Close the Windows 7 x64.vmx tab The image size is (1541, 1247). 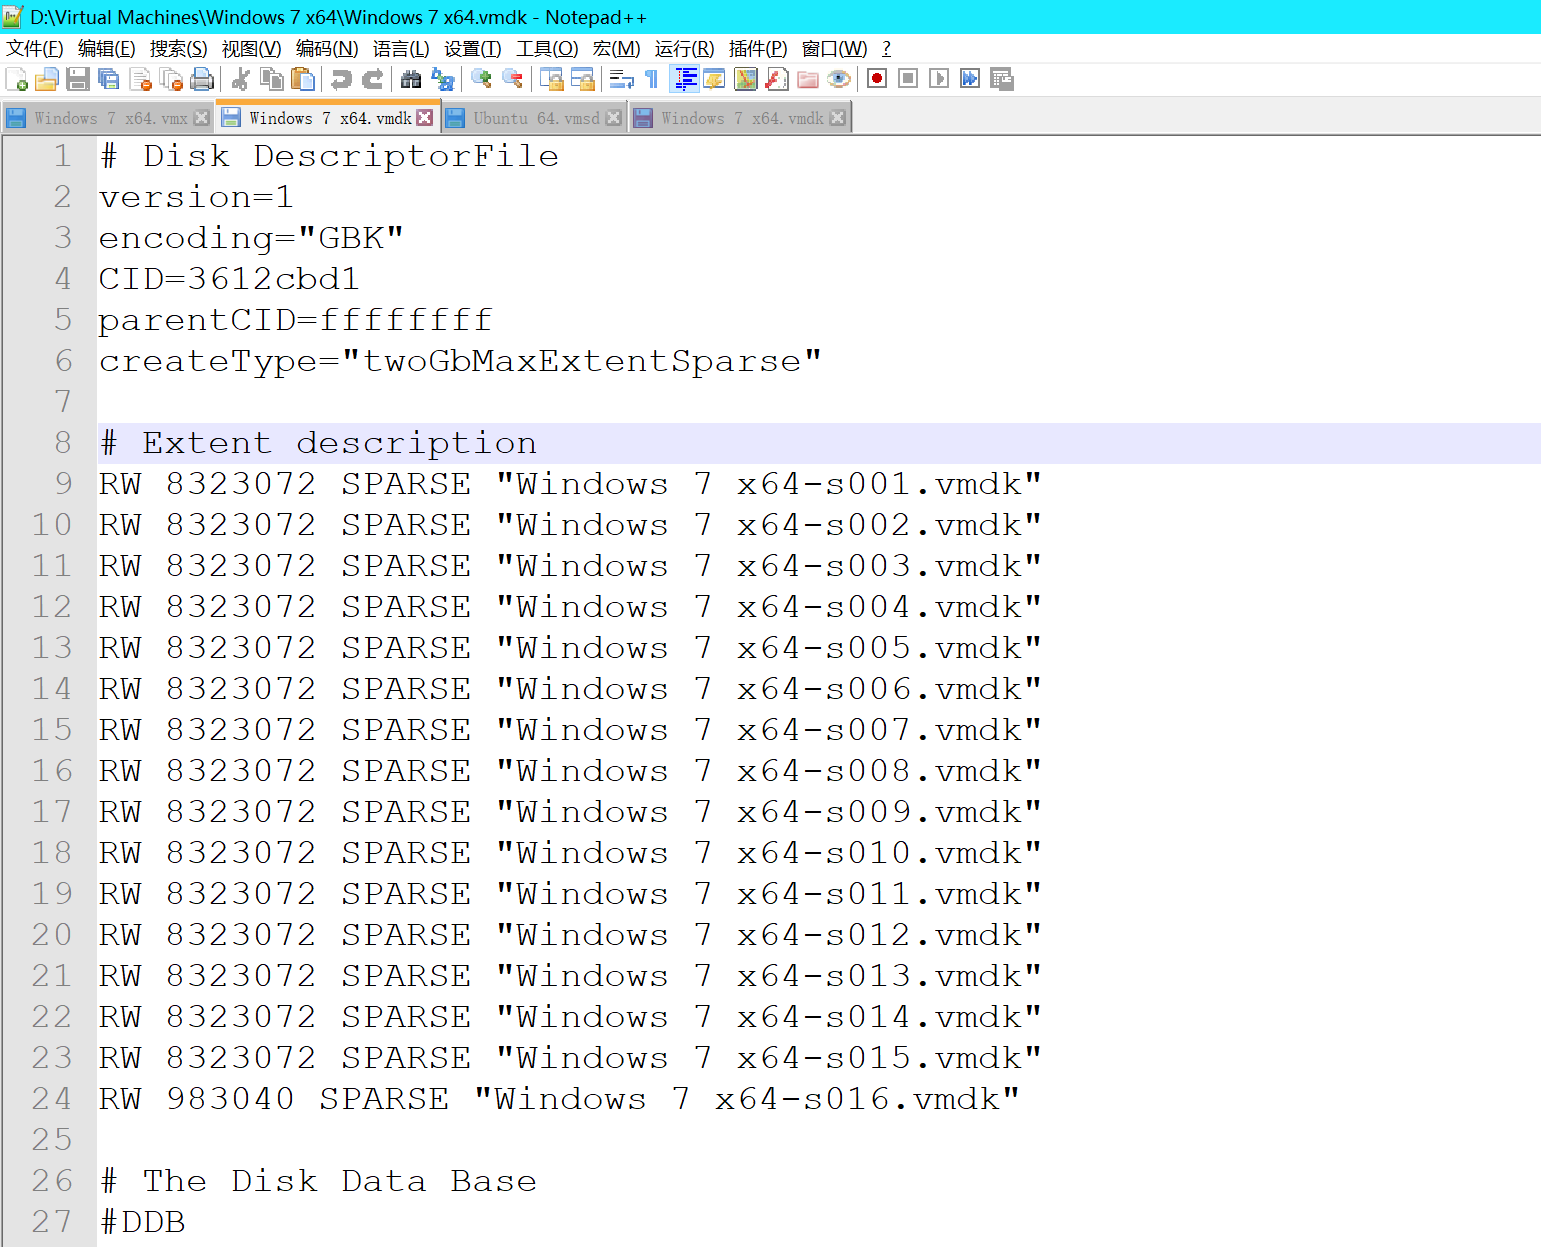pyautogui.click(x=201, y=118)
